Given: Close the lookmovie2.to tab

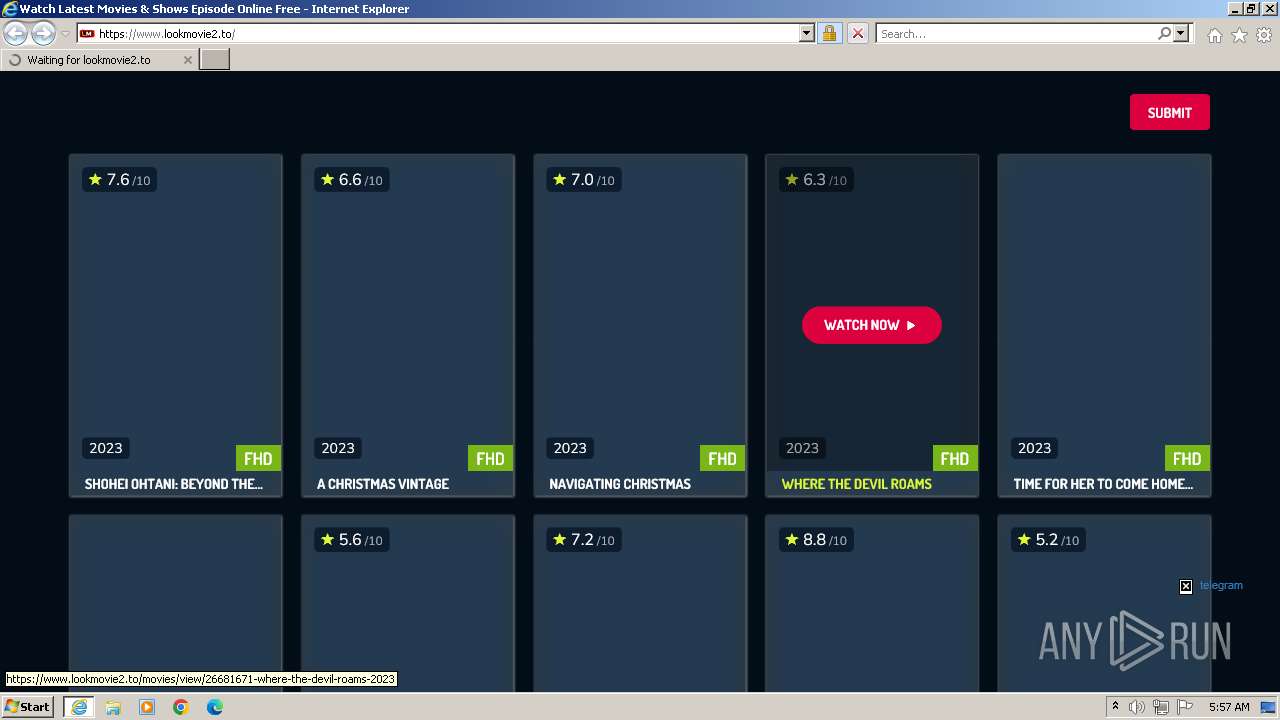Looking at the screenshot, I should pos(187,60).
